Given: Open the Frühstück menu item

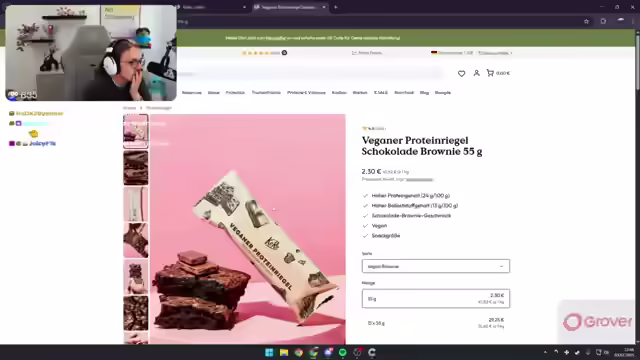Looking at the screenshot, I should pyautogui.click(x=235, y=93).
